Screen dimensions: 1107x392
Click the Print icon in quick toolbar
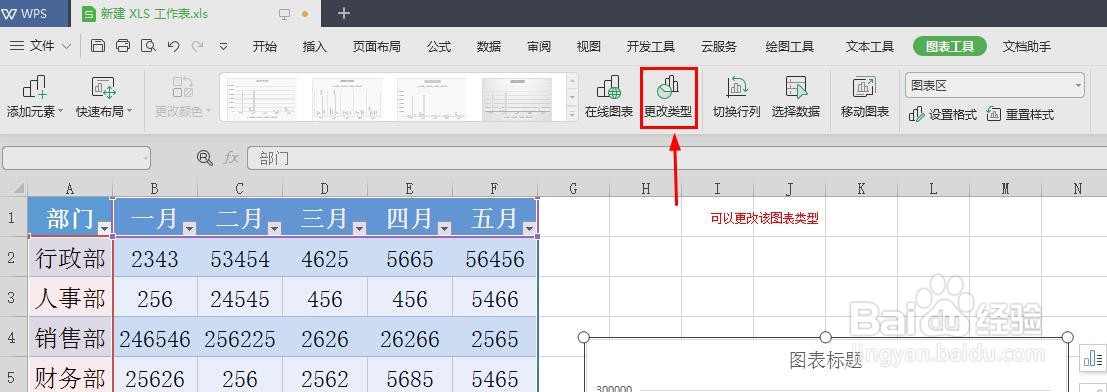[123, 47]
